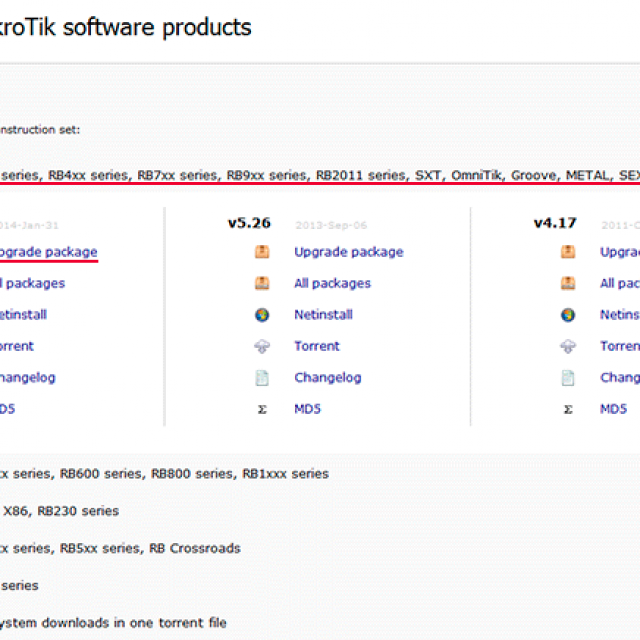This screenshot has height=640, width=640.
Task: Click the v4.17 Upgrade package box icon
Action: coord(568,252)
